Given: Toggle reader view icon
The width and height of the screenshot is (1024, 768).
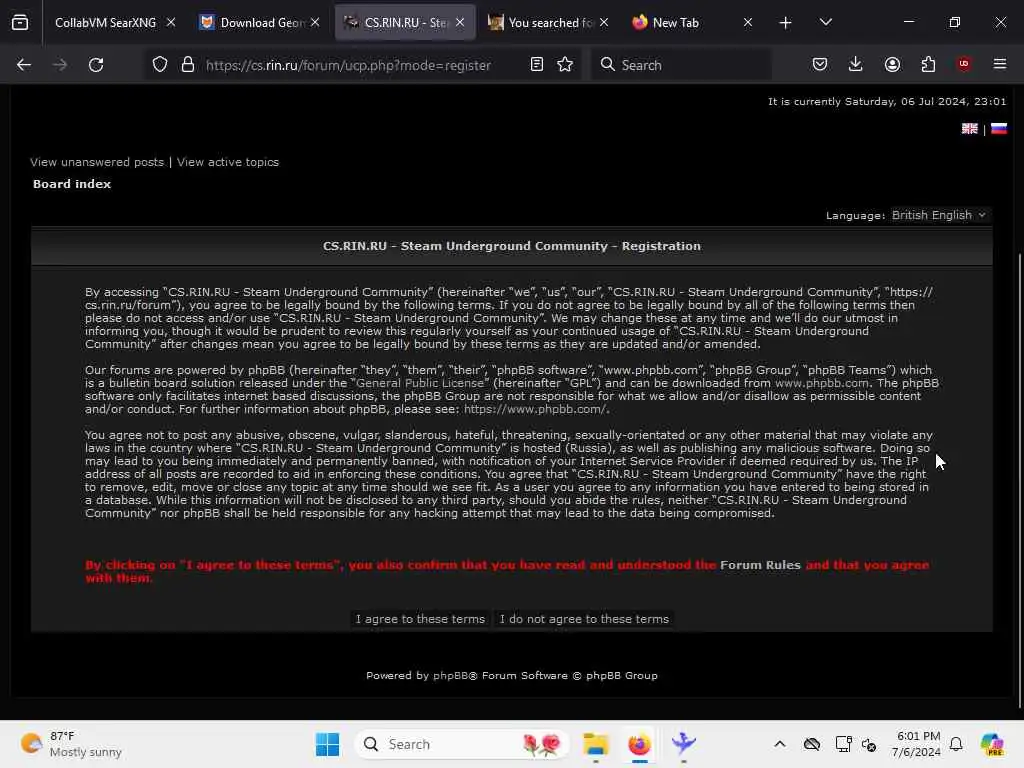Looking at the screenshot, I should coord(537,65).
